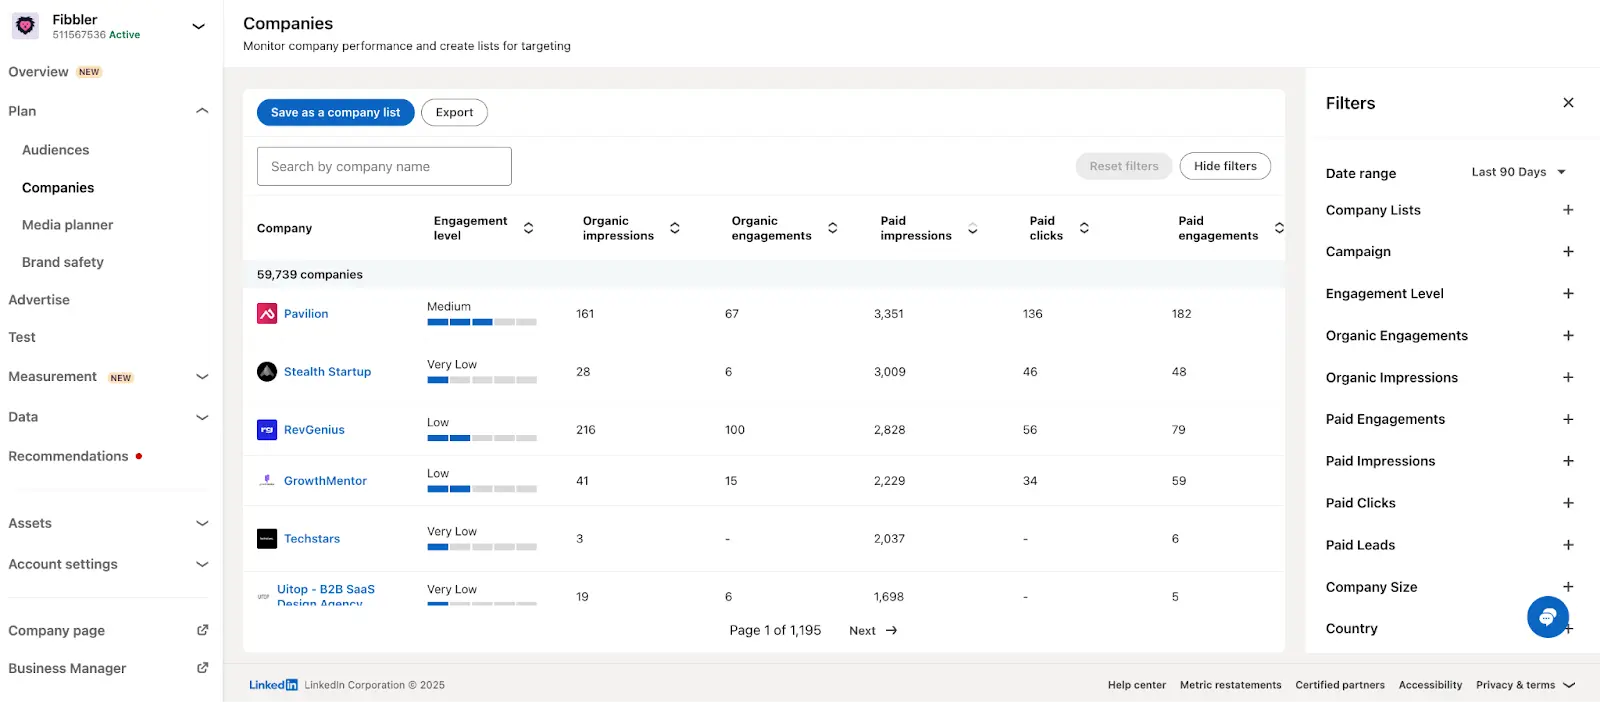Screen dimensions: 1600x702
Task: Select Media planner in sidebar
Action: click(67, 225)
